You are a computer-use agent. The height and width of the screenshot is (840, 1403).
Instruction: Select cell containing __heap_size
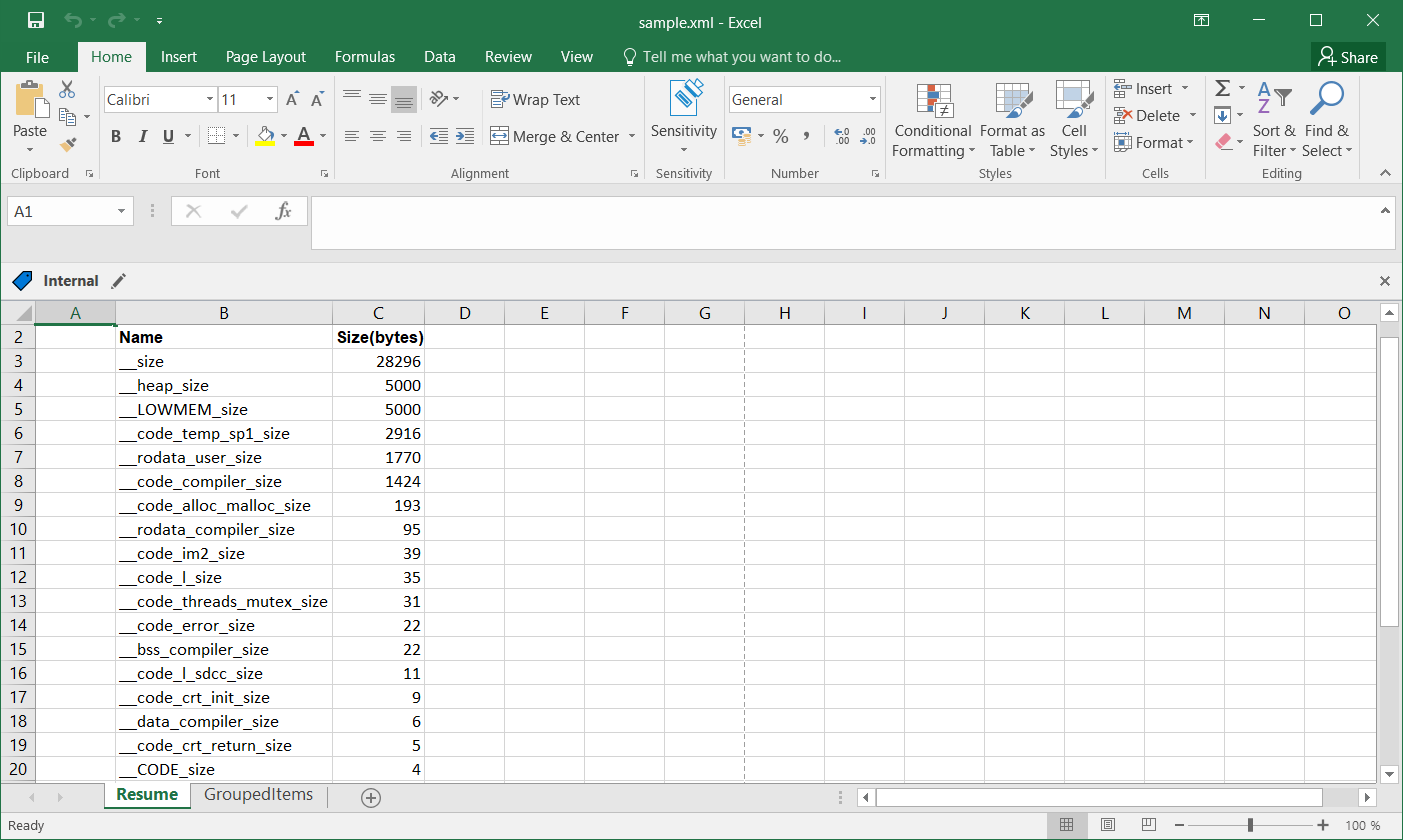[224, 385]
